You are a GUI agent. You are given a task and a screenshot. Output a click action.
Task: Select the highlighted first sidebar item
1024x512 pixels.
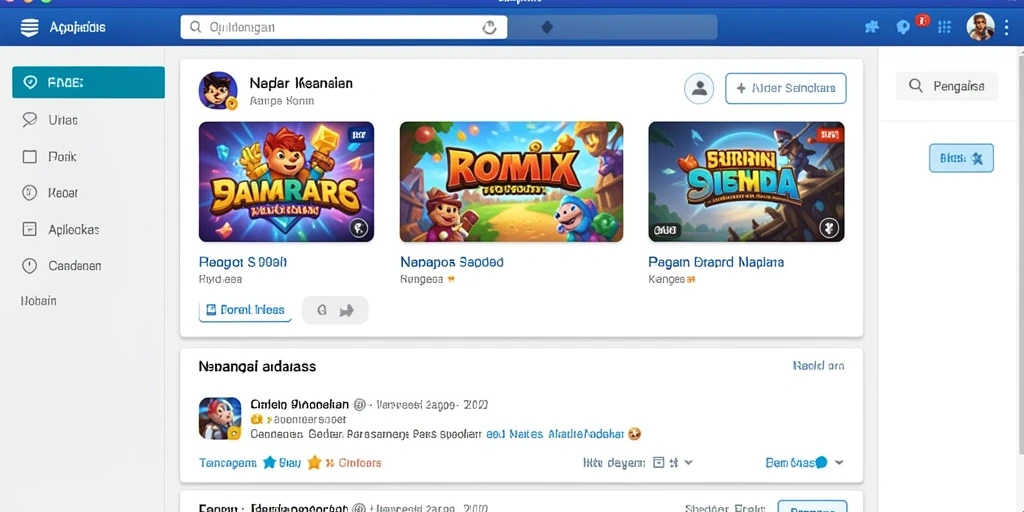pyautogui.click(x=88, y=82)
